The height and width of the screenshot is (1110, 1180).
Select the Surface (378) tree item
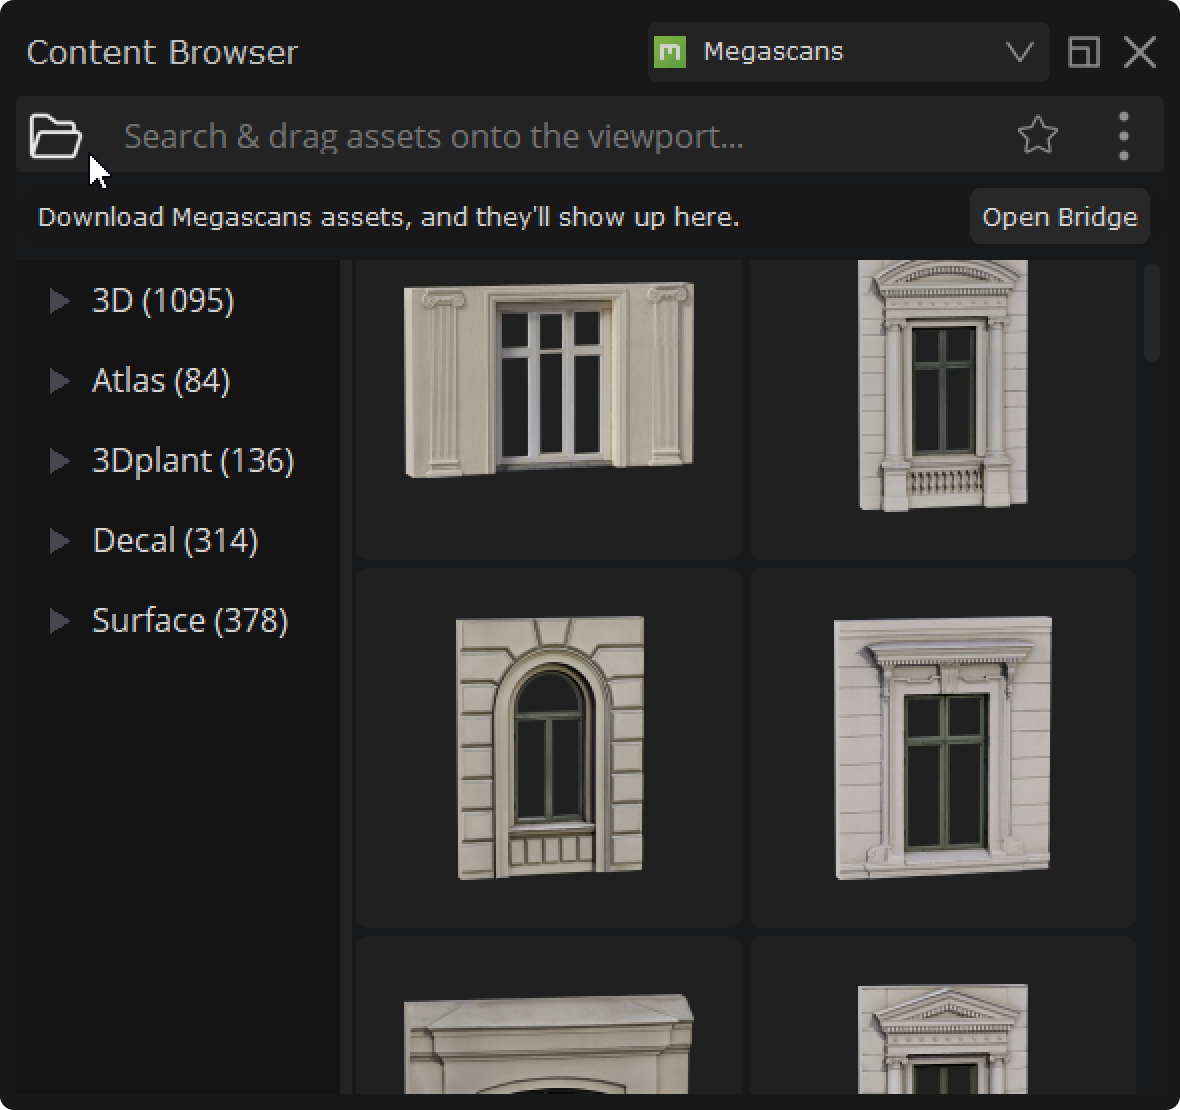[x=190, y=621]
